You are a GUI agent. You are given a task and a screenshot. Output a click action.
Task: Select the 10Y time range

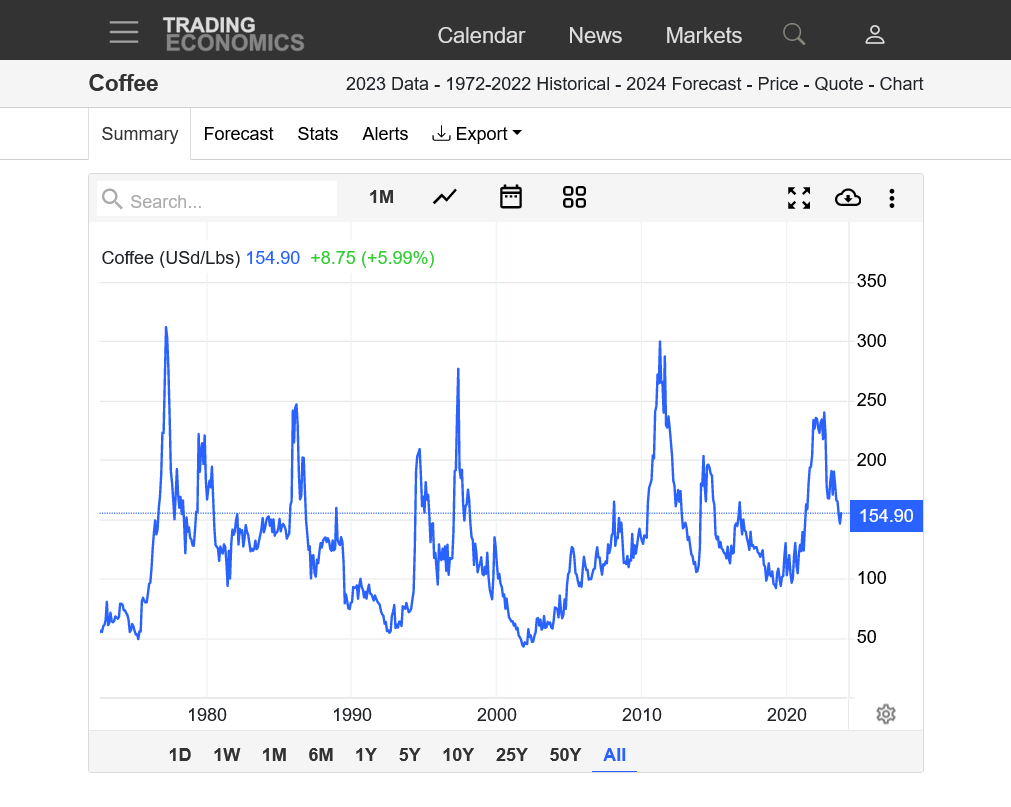click(x=458, y=755)
